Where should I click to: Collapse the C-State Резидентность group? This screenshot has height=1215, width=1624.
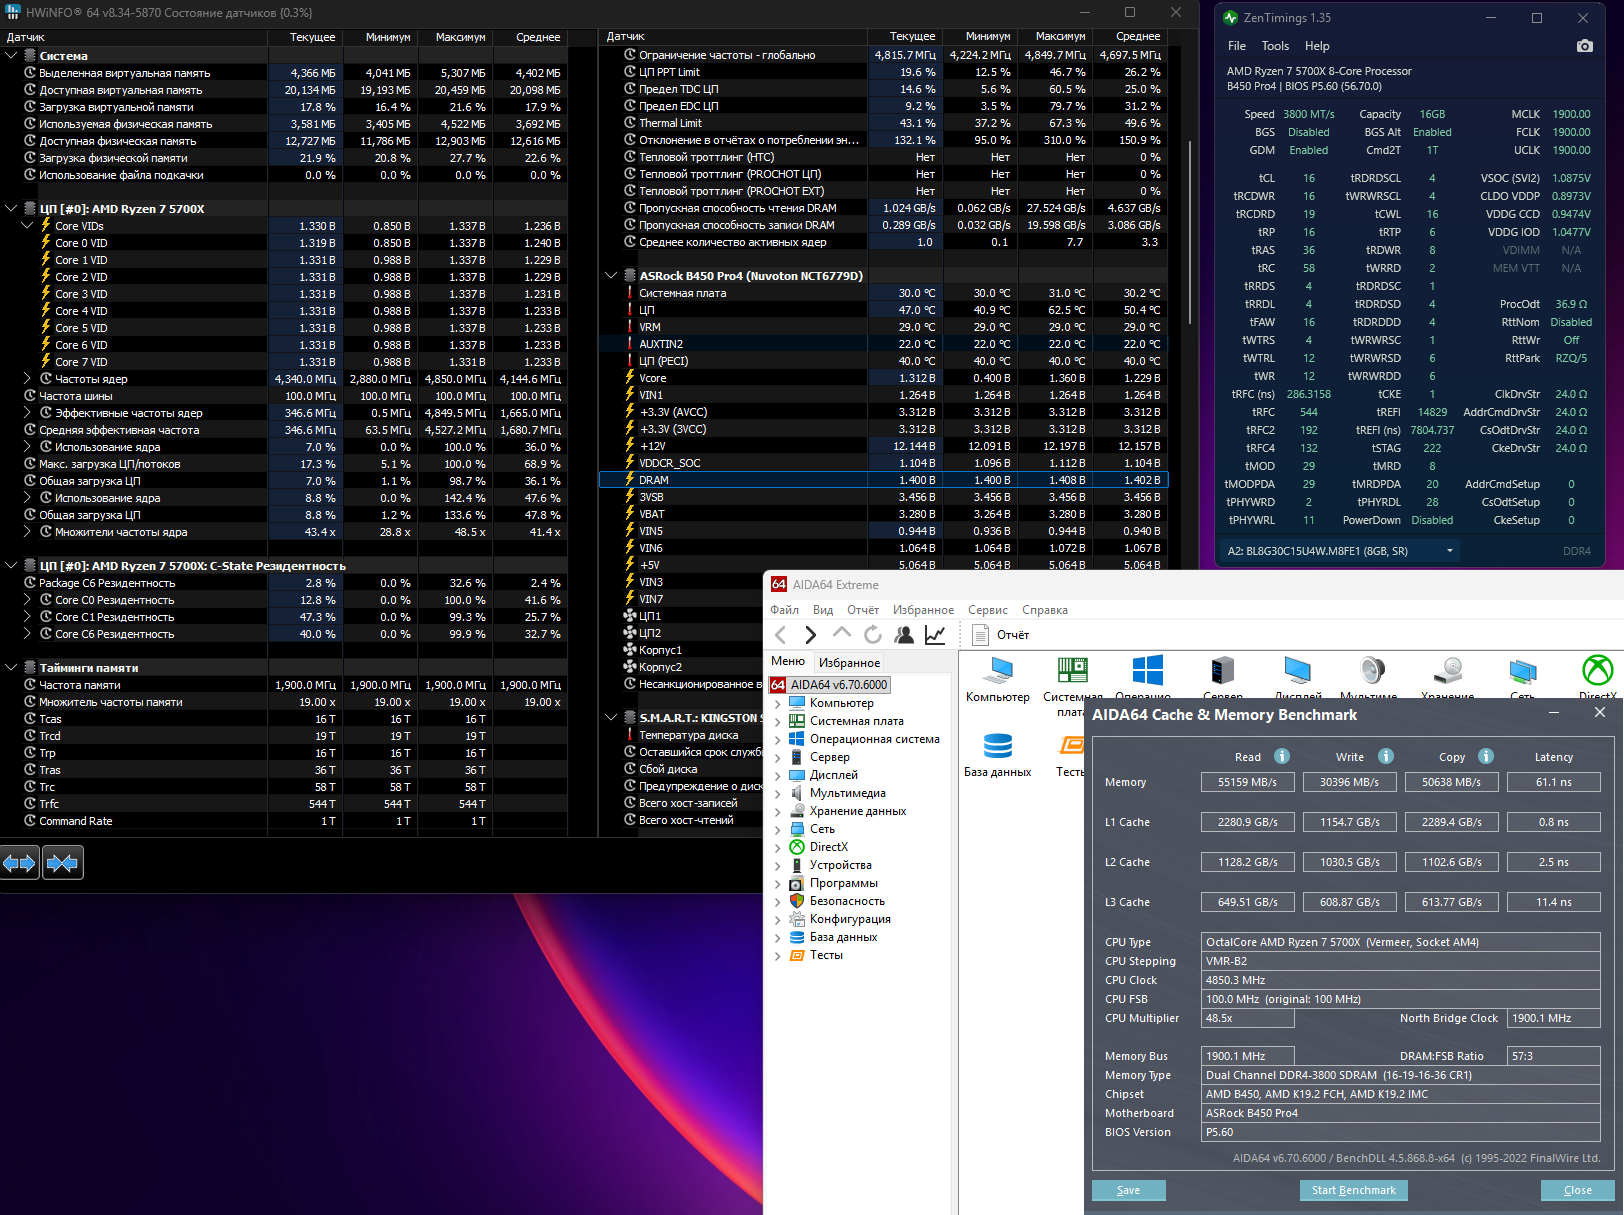[11, 565]
